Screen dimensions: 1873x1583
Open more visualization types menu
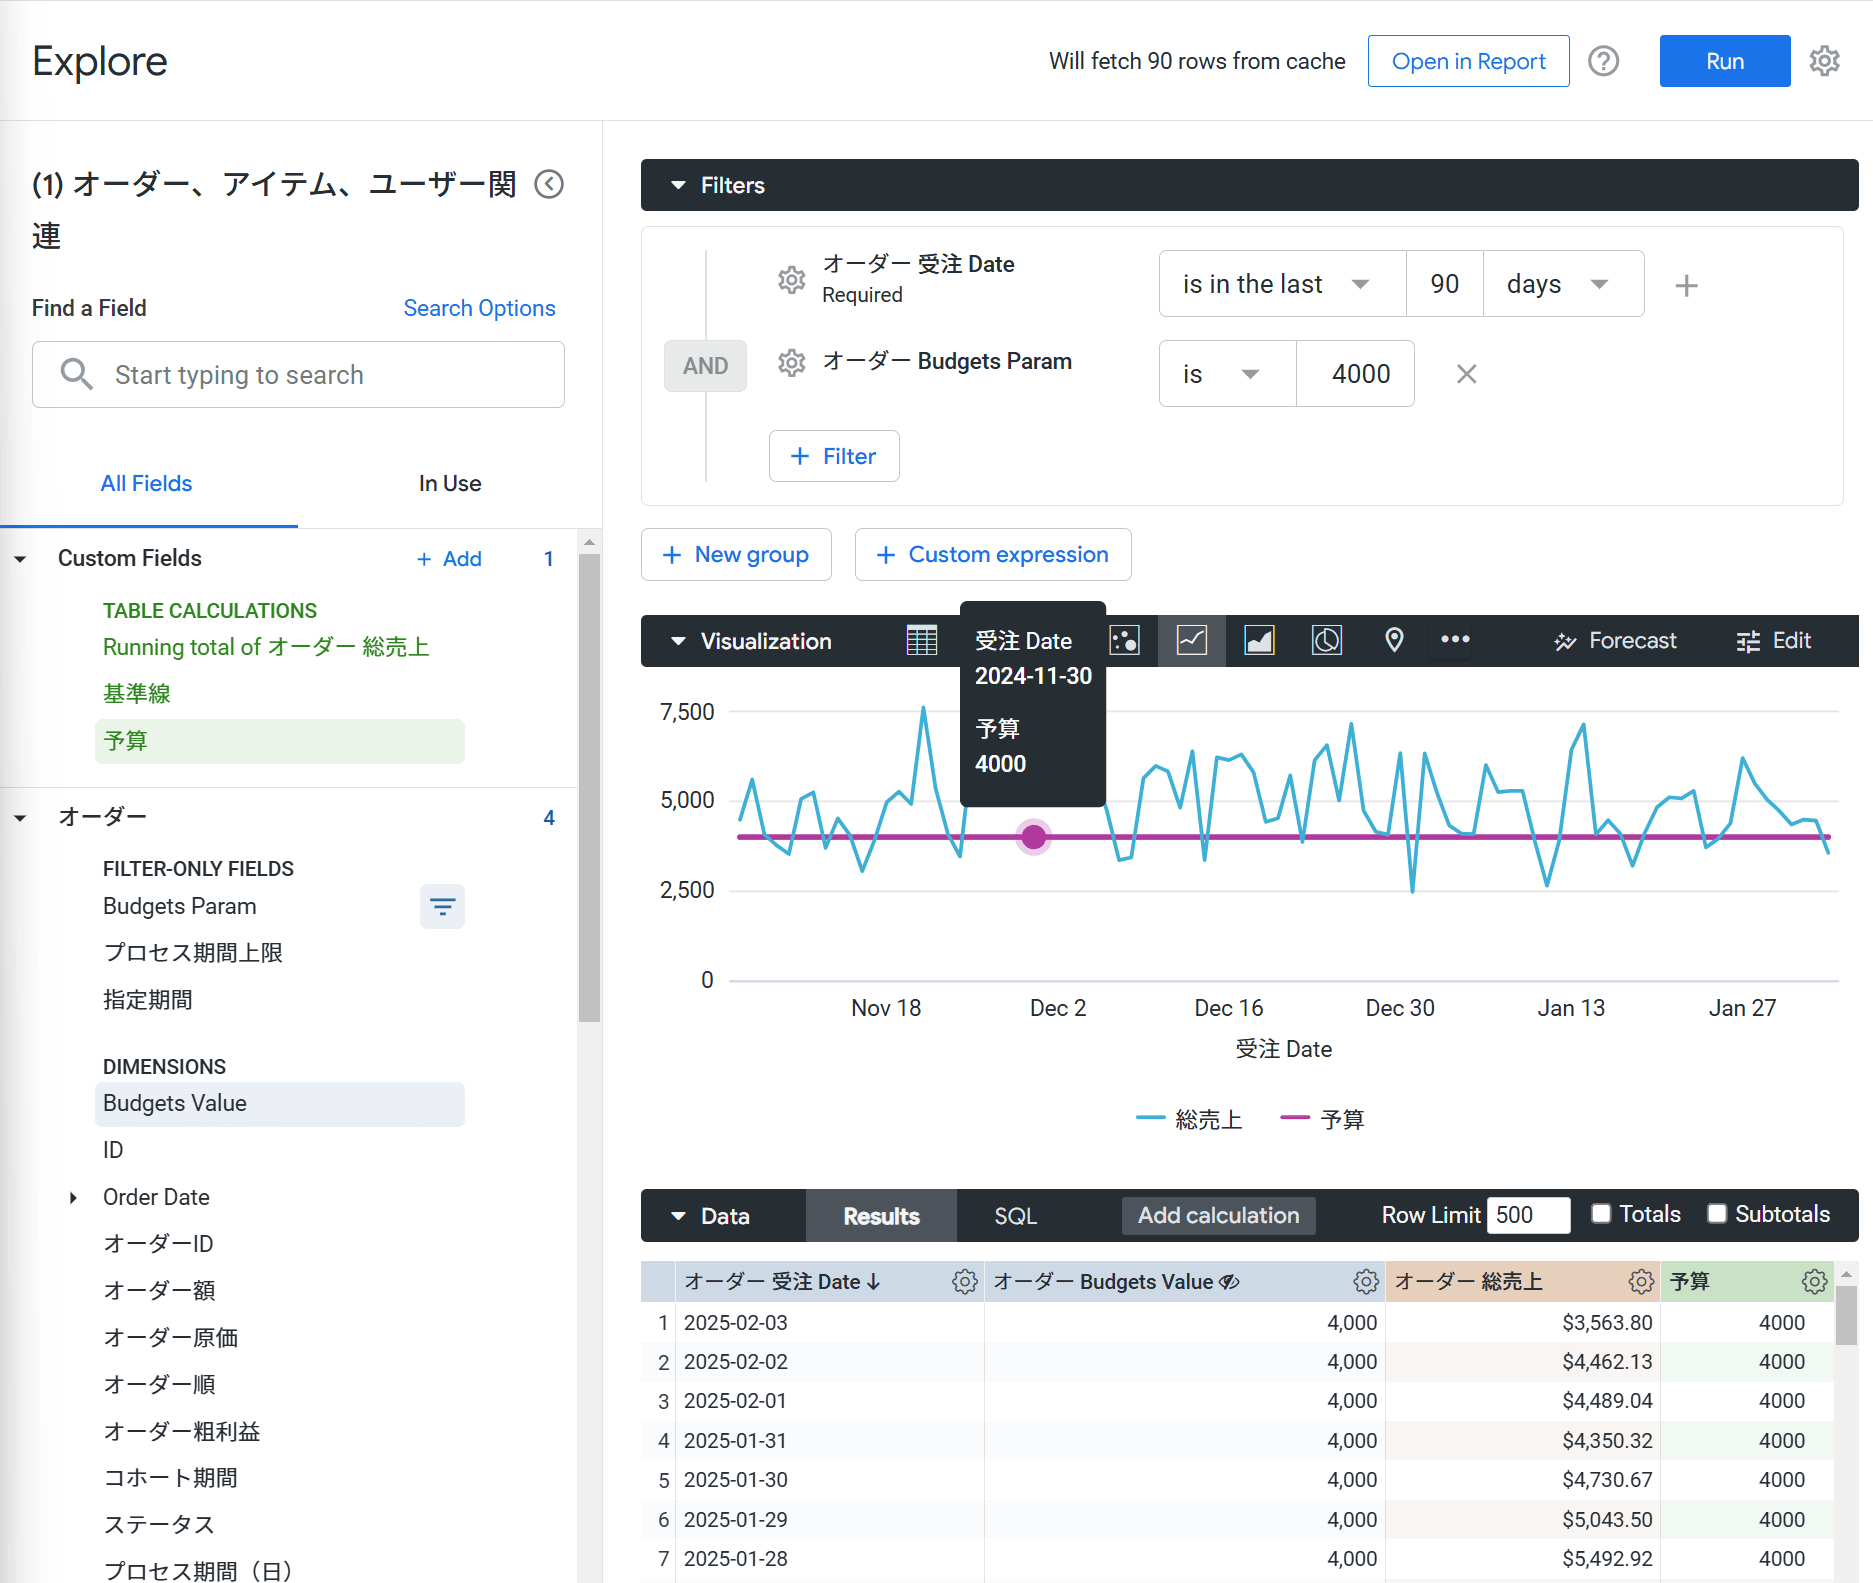(x=1455, y=639)
